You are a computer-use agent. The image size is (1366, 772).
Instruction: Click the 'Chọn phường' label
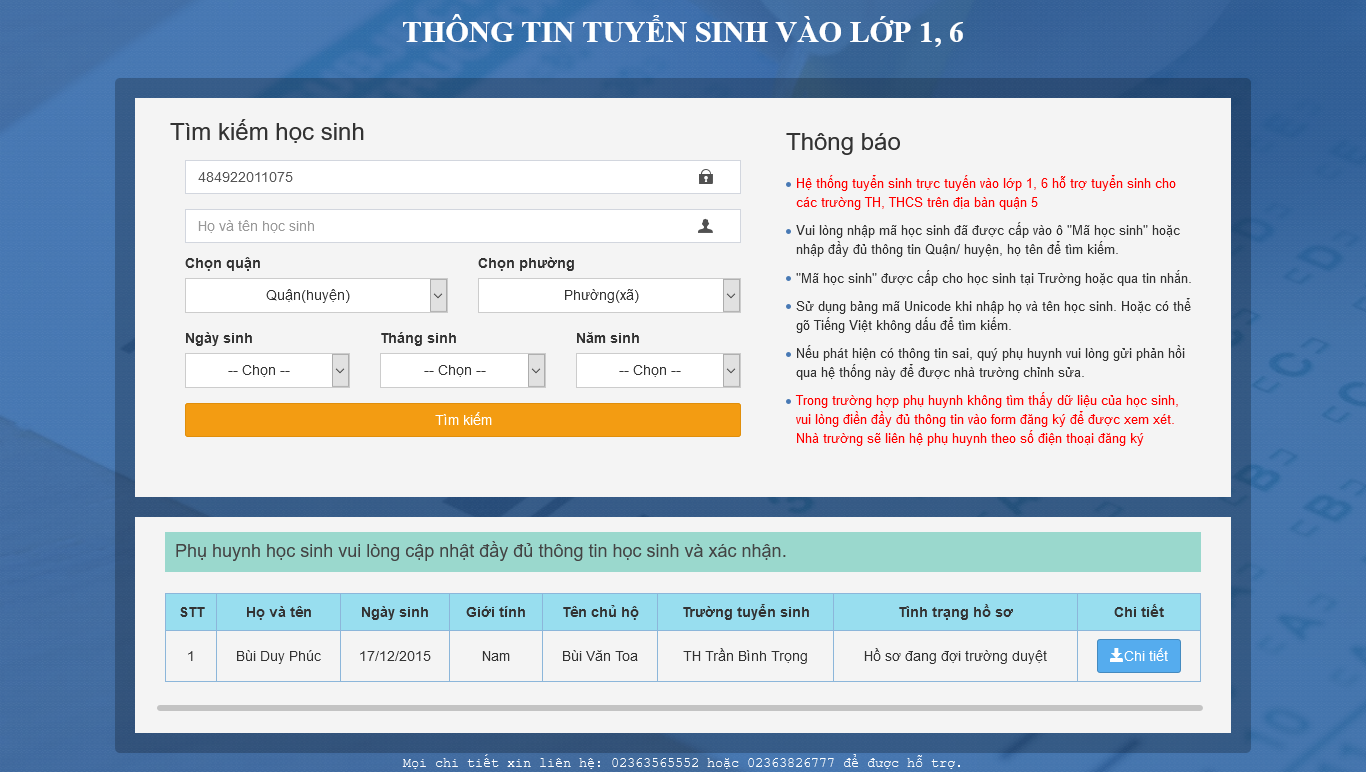pyautogui.click(x=526, y=263)
